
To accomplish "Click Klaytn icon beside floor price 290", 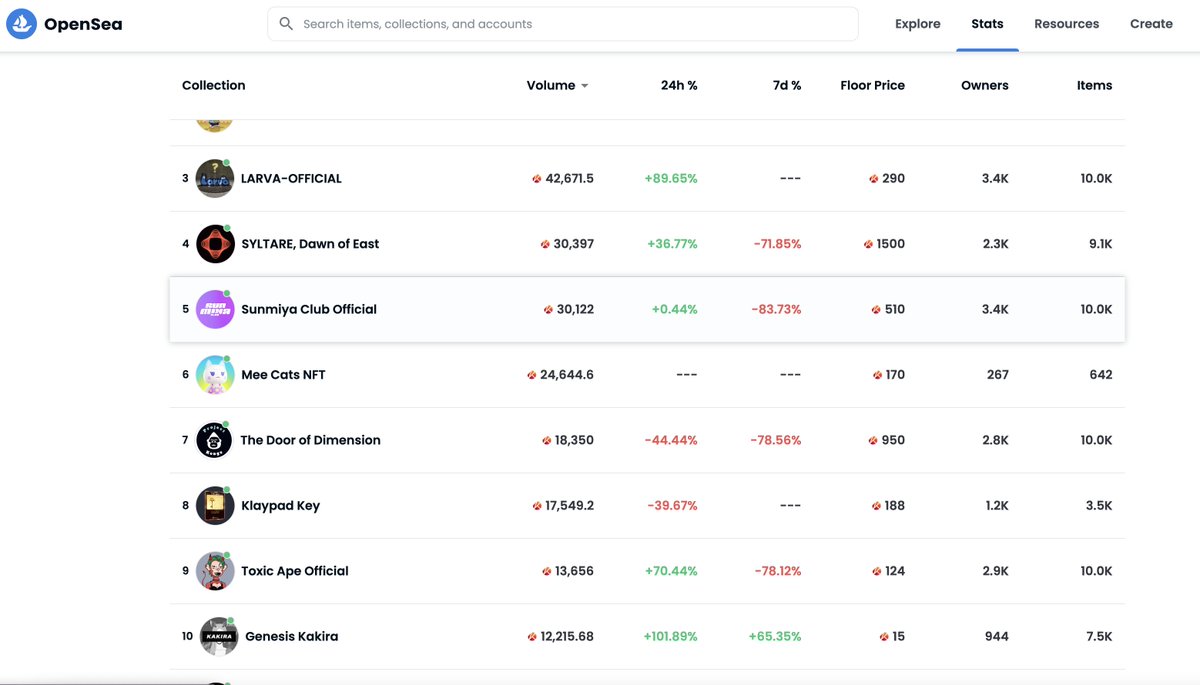I will click(x=874, y=179).
